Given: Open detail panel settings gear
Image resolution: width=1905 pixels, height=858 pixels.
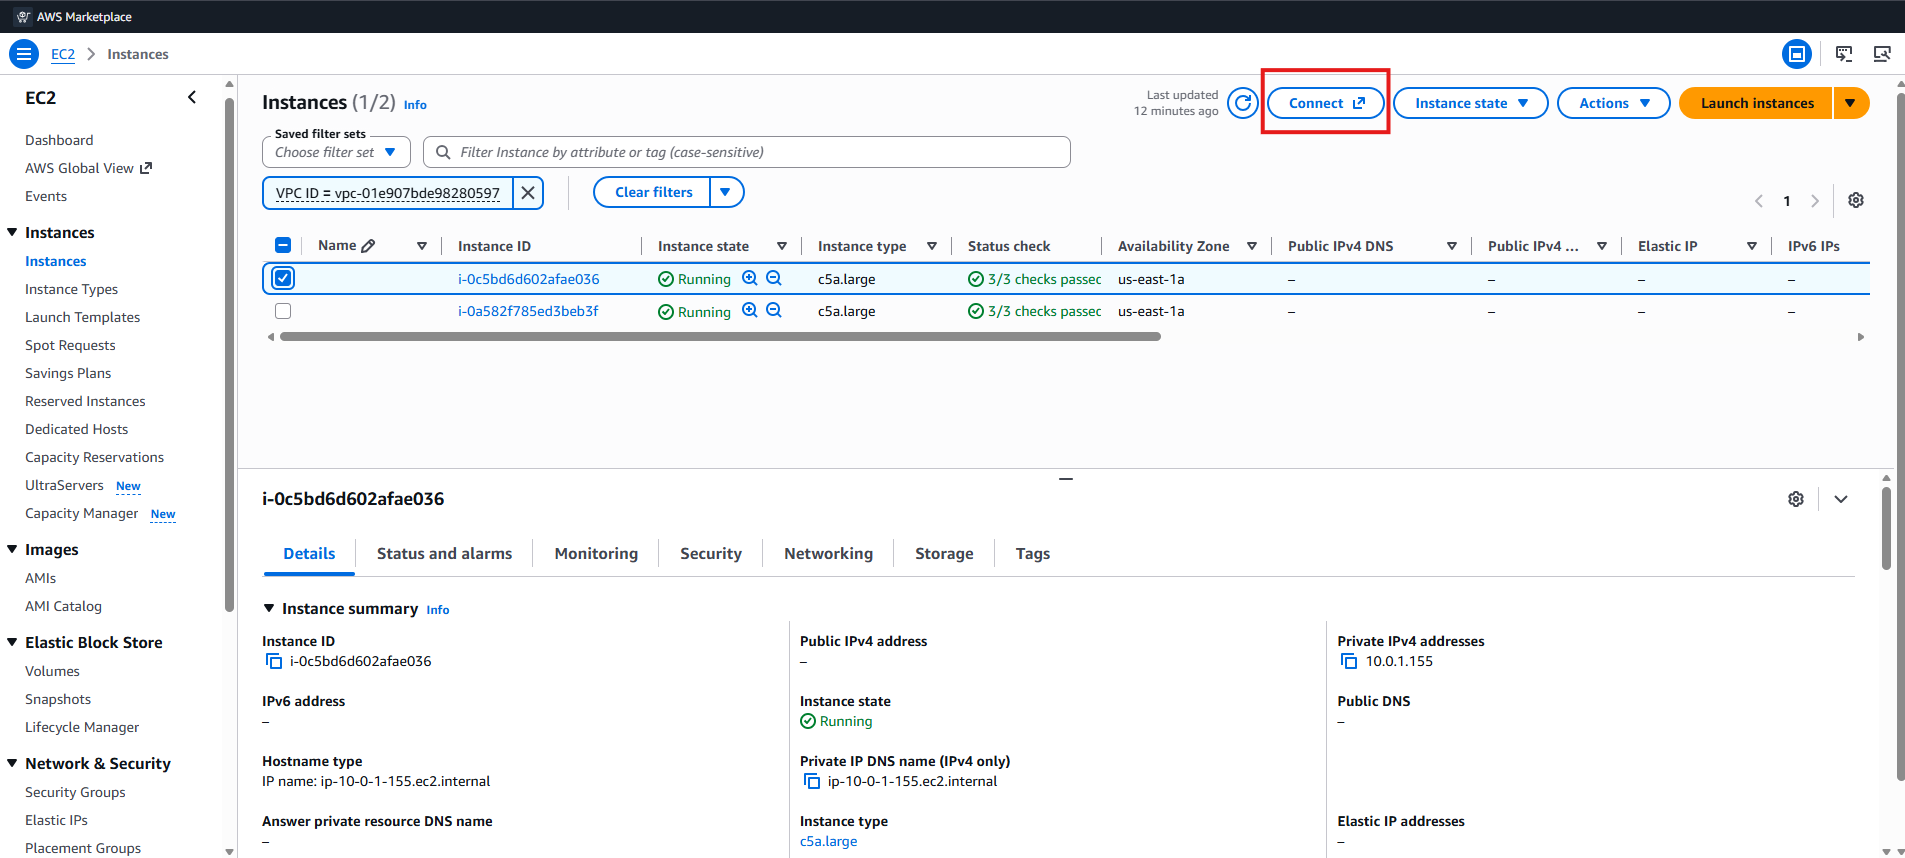Looking at the screenshot, I should 1796,499.
